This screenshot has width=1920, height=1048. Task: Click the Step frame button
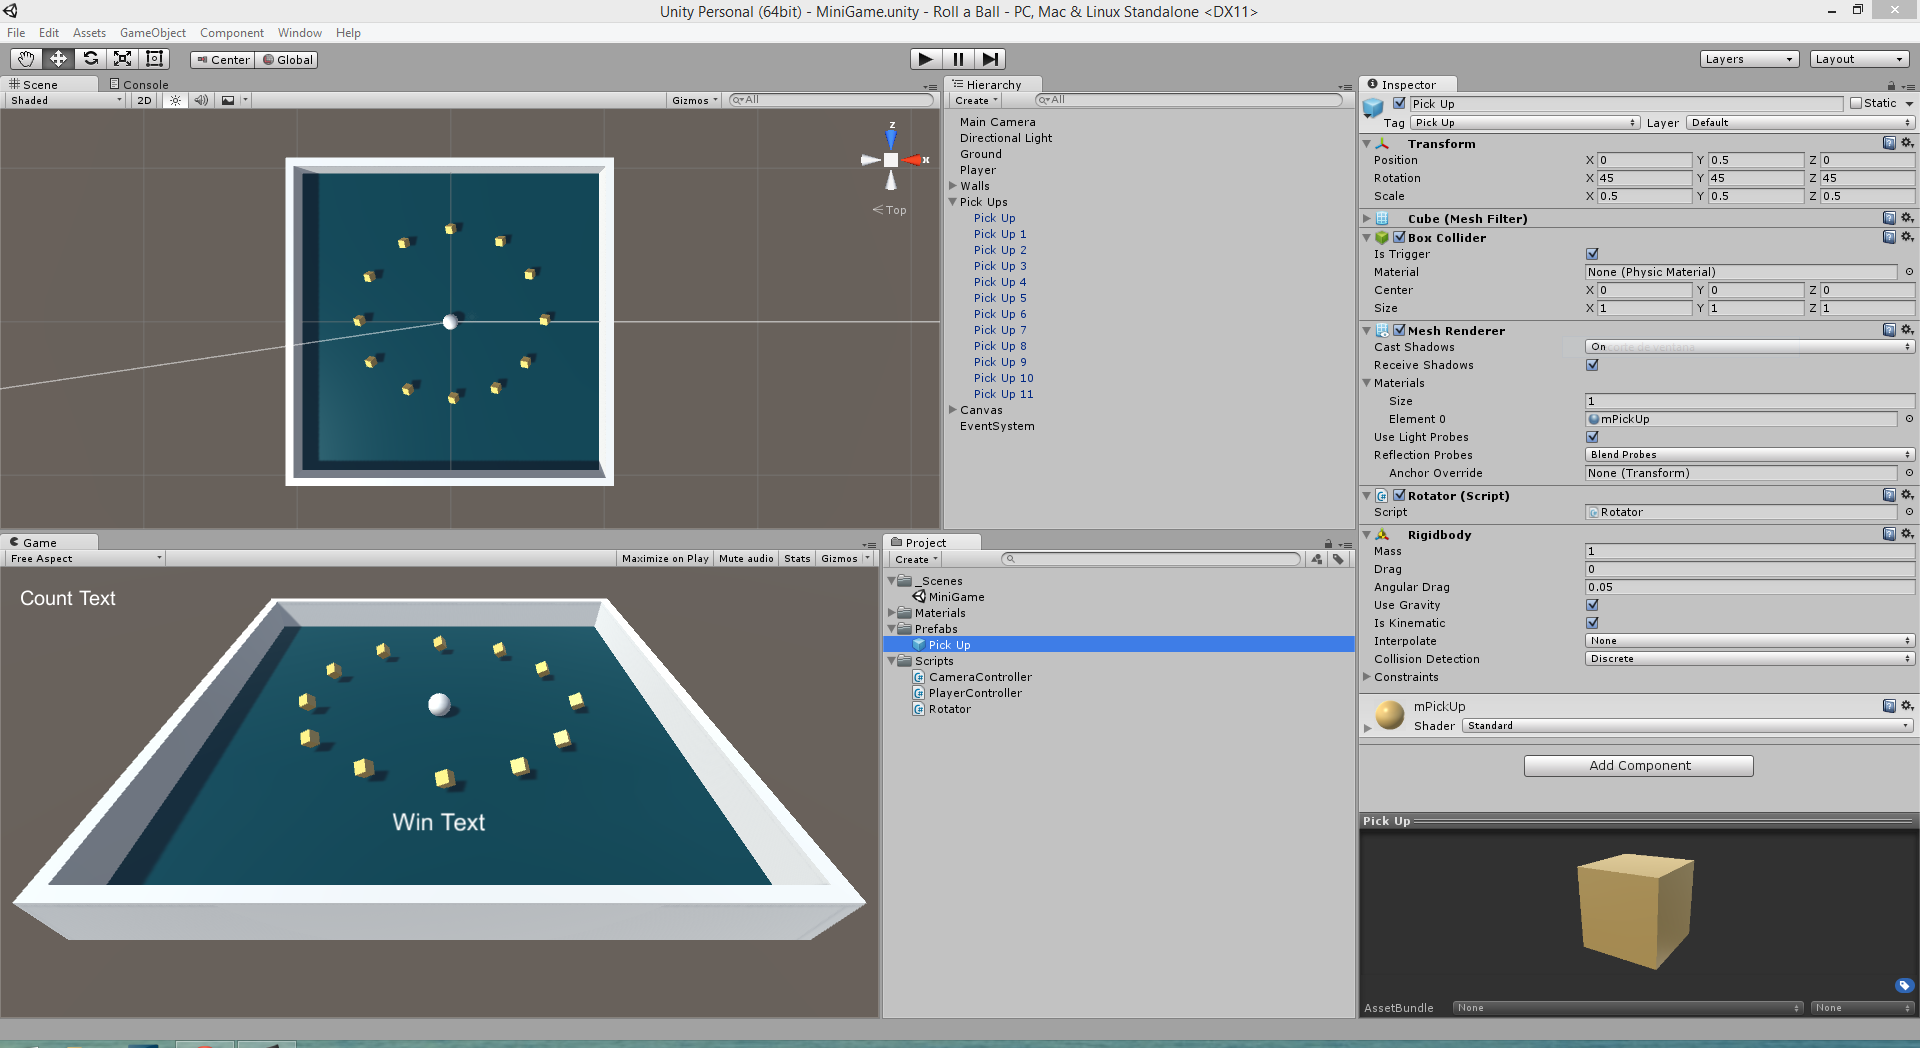(989, 59)
